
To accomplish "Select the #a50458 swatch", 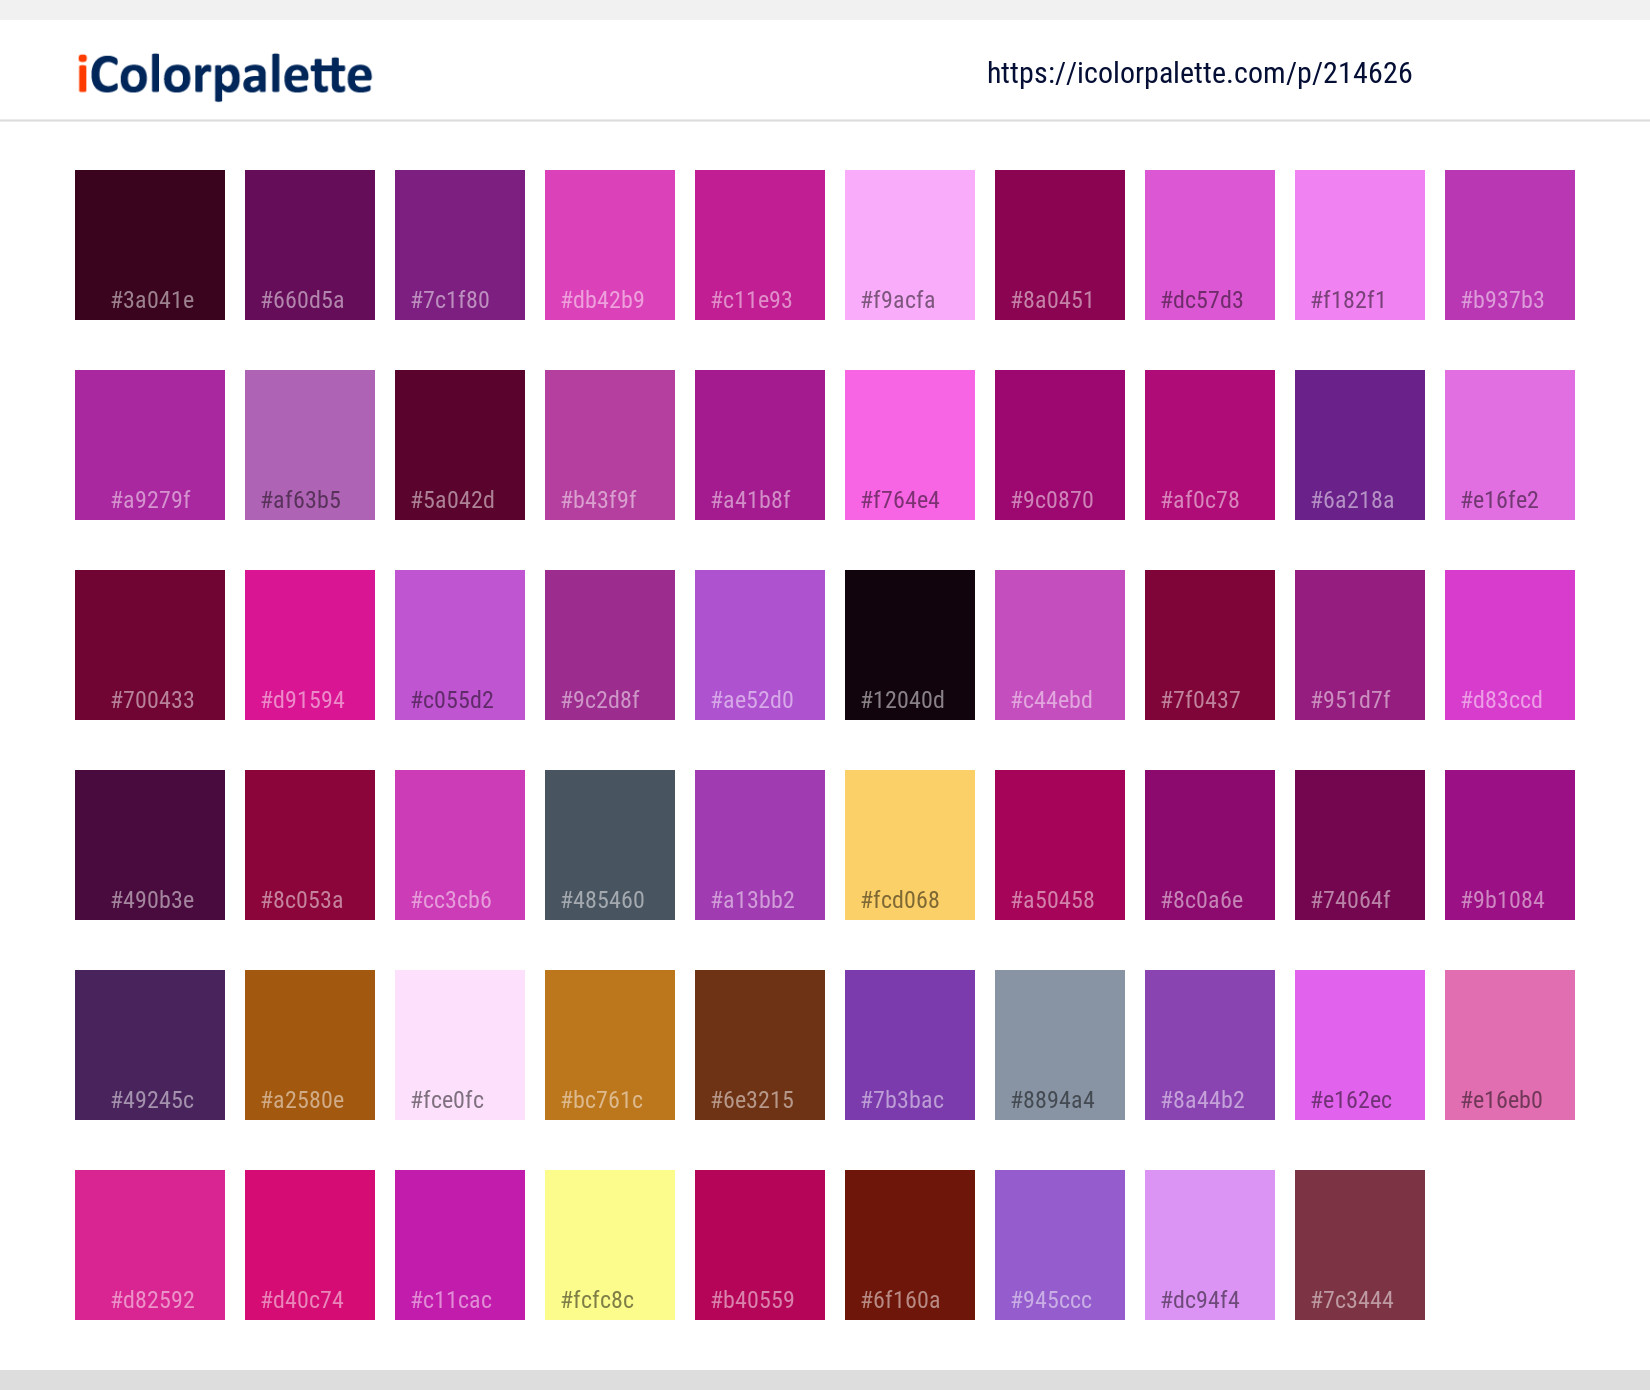I will point(1060,845).
